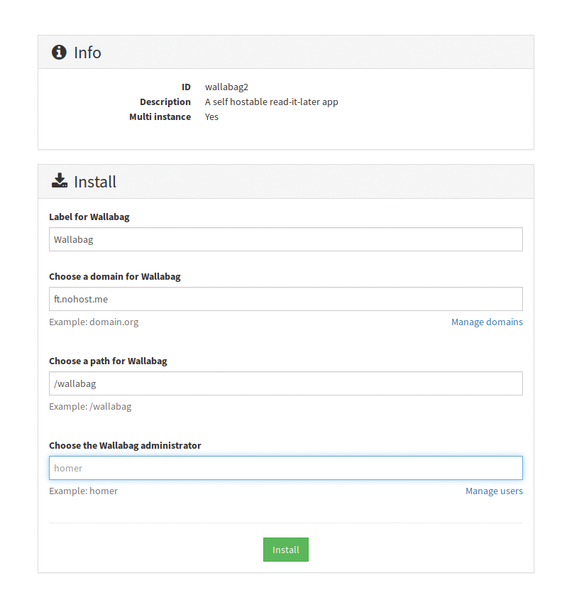Click the ID value wallabag2
The height and width of the screenshot is (600, 579).
click(x=227, y=87)
